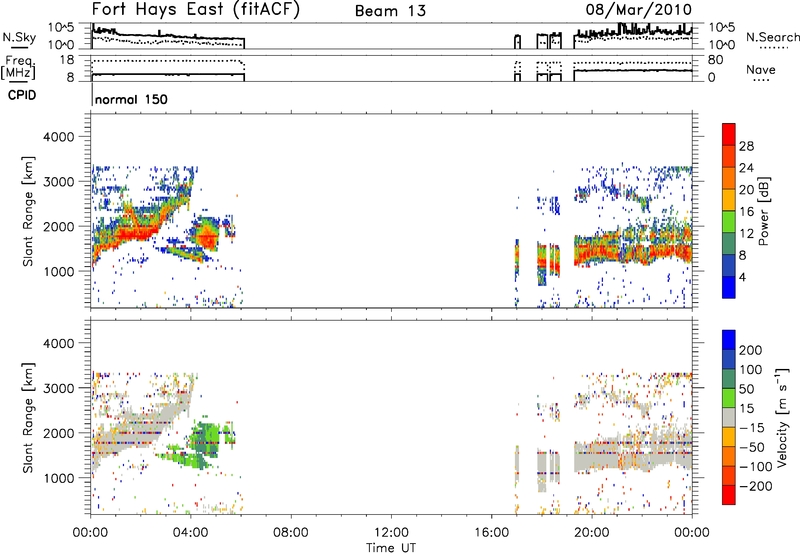Click the '20:00' time axis label

coord(591,533)
